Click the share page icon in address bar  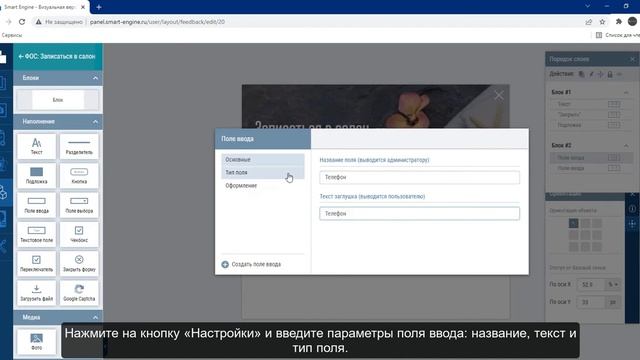(x=589, y=22)
